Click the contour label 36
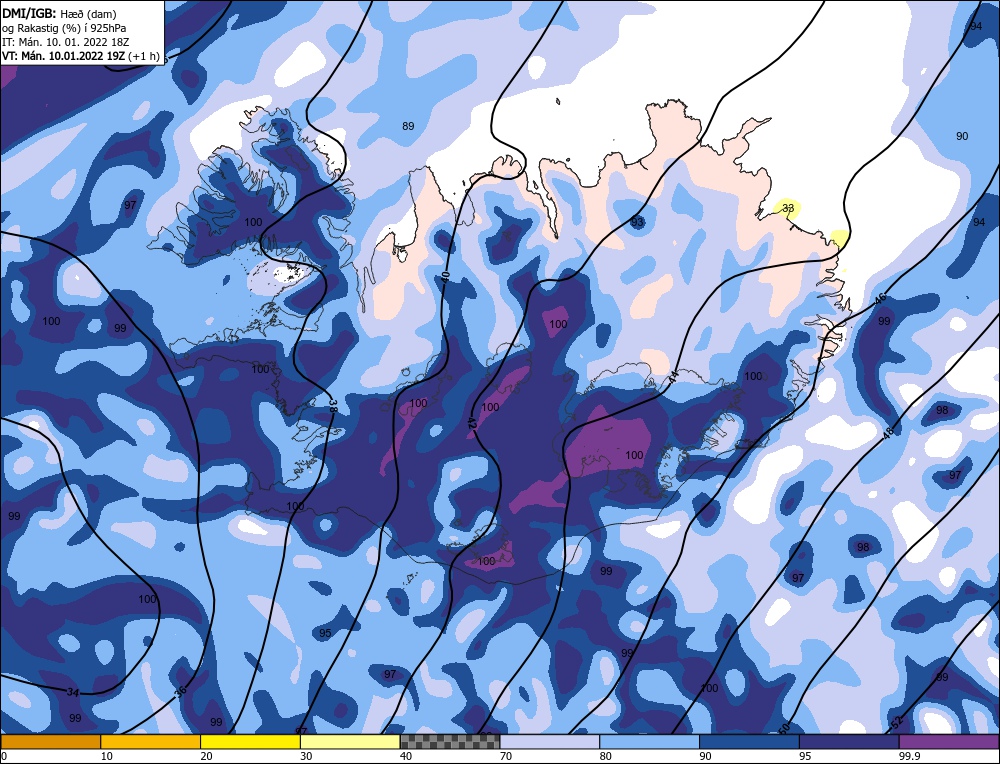This screenshot has height=764, width=1000. 180,691
